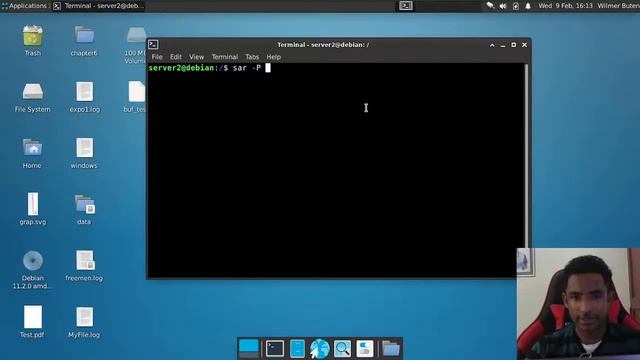The image size is (640, 360).
Task: Open the file manager from the dock
Action: click(x=297, y=349)
